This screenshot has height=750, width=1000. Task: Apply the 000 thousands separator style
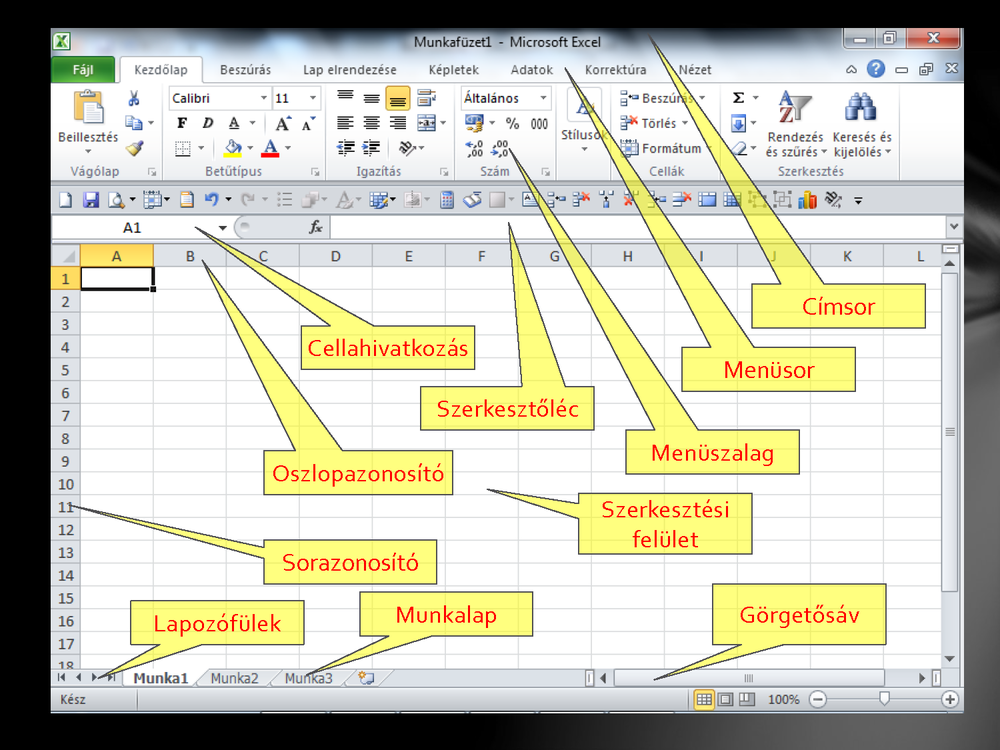click(540, 124)
